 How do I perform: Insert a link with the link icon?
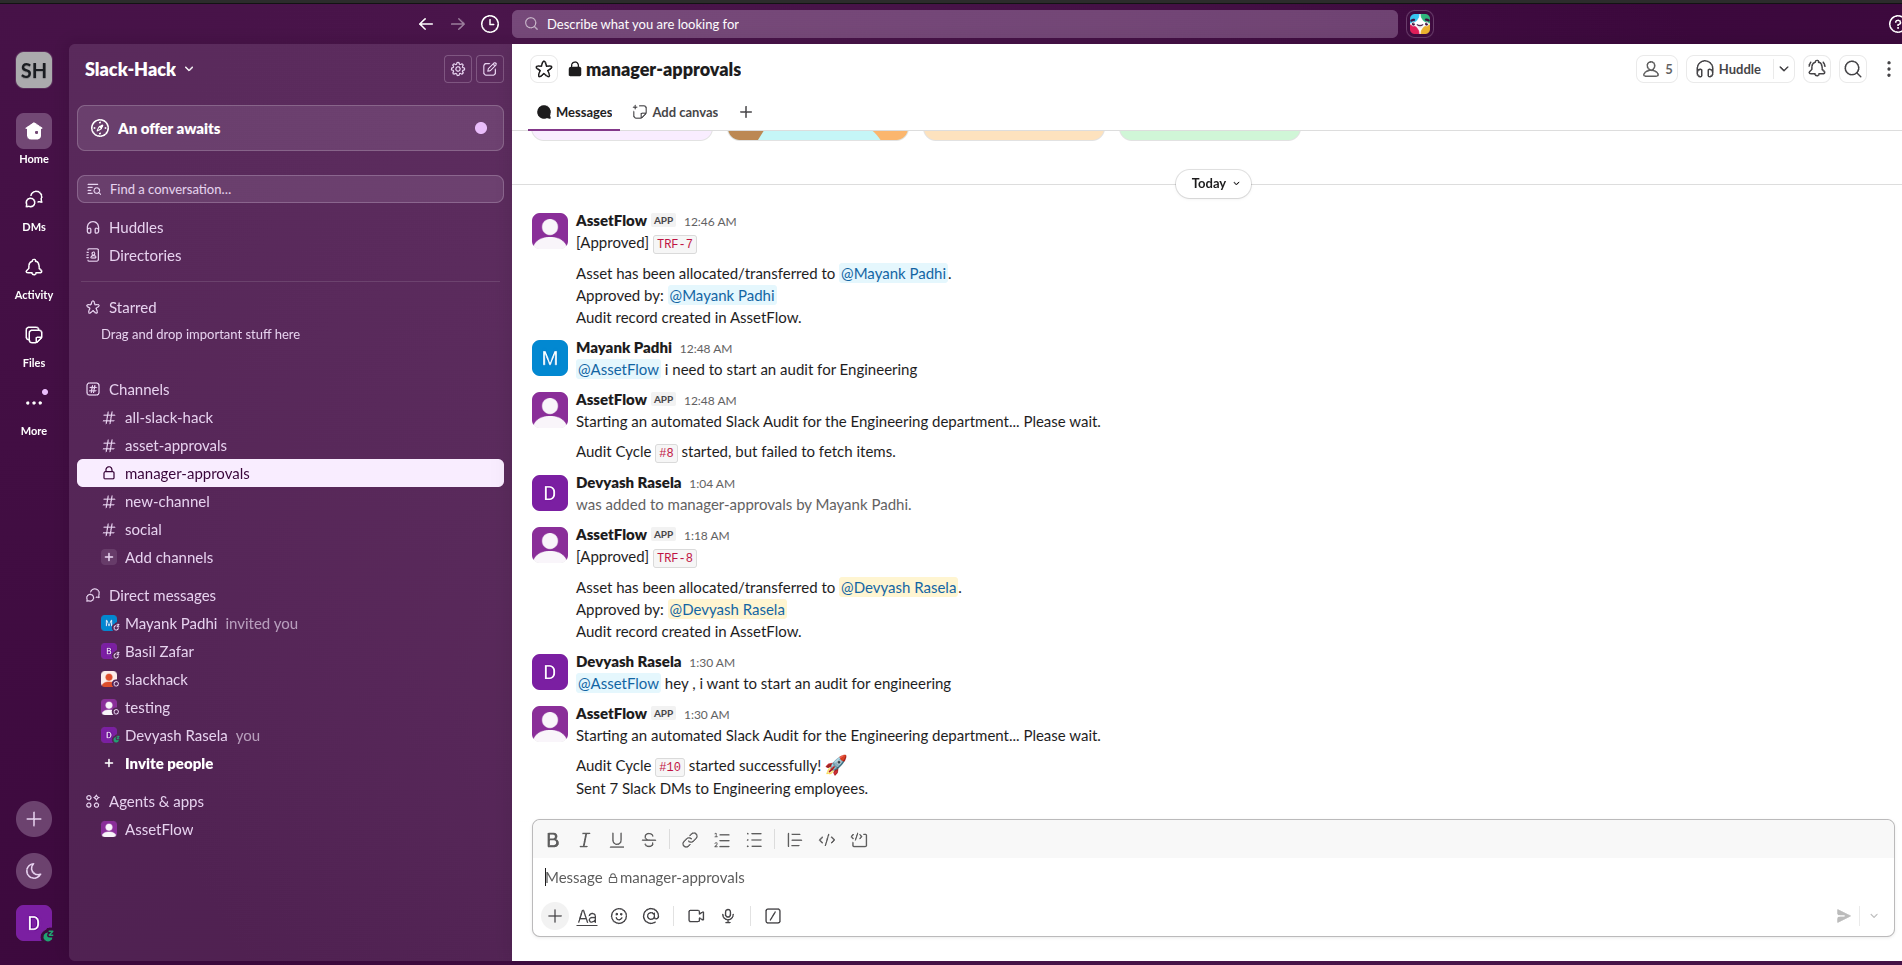690,840
